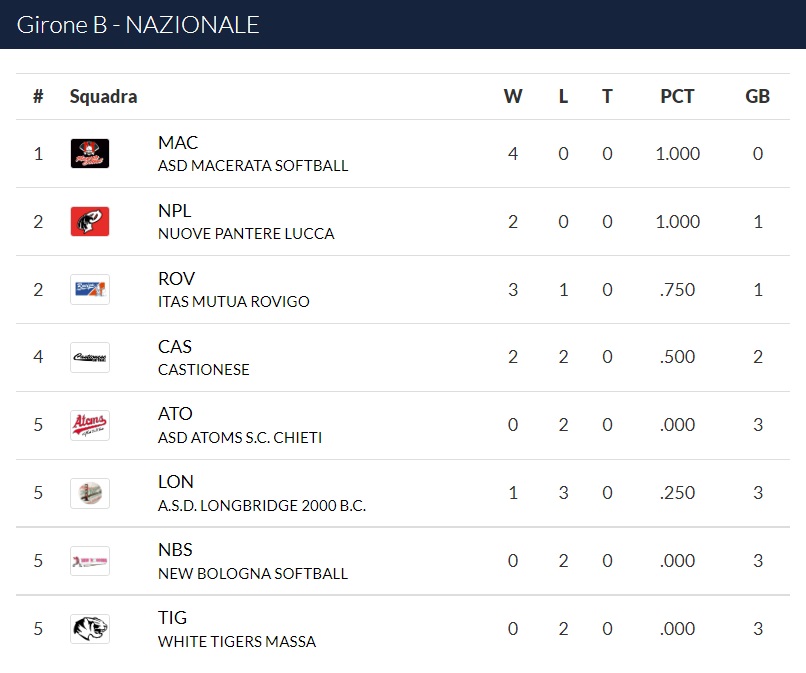Select the Squadra column header
Viewport: 806px width, 673px height.
[103, 96]
